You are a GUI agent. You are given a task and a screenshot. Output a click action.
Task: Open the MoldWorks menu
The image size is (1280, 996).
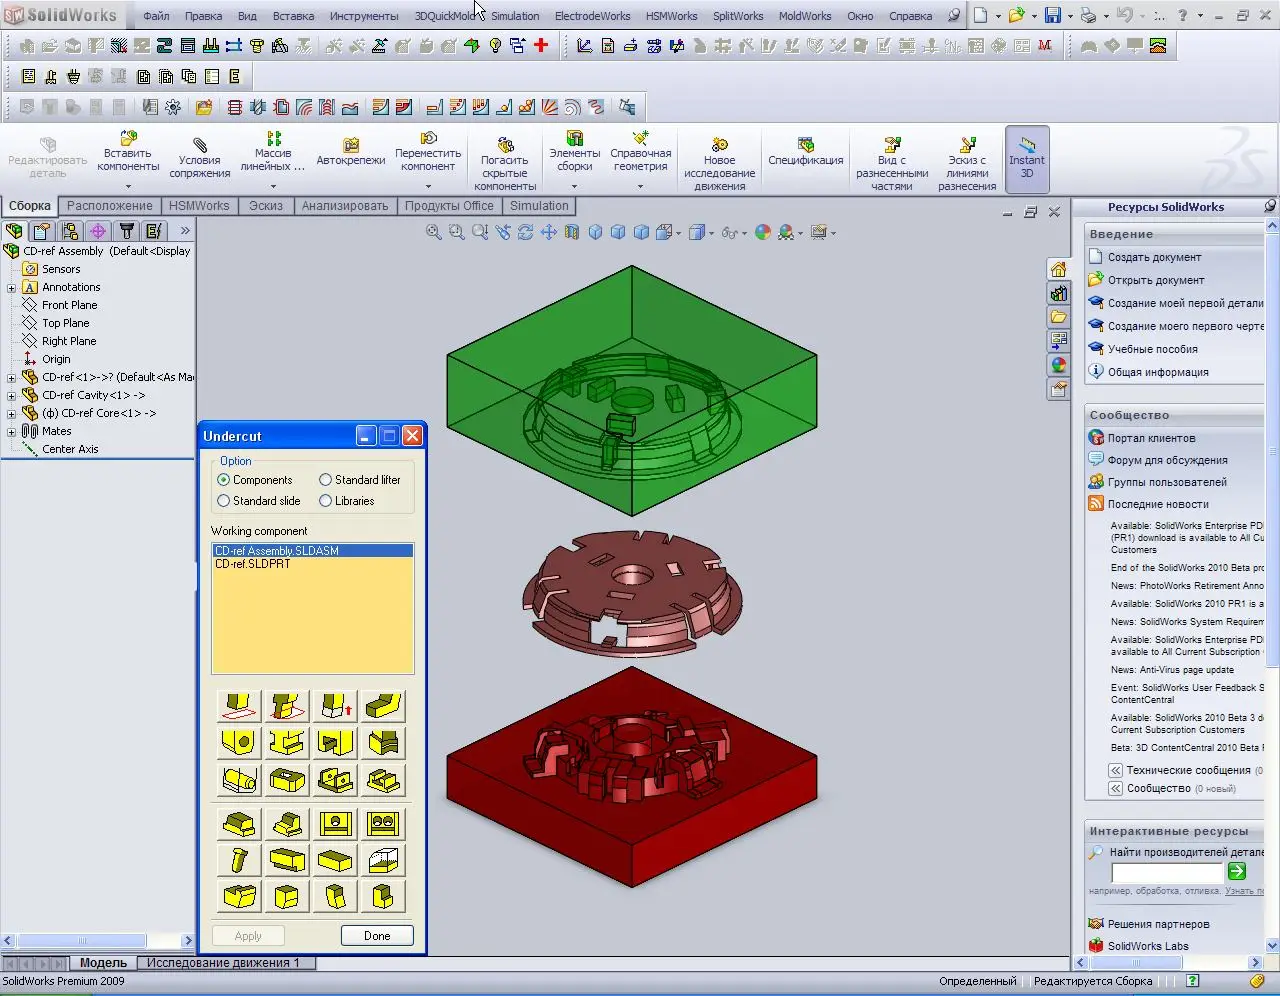805,16
